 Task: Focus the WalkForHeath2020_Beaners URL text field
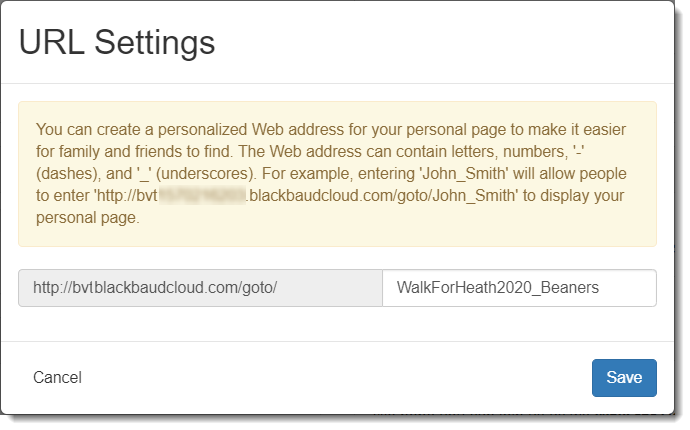point(519,288)
